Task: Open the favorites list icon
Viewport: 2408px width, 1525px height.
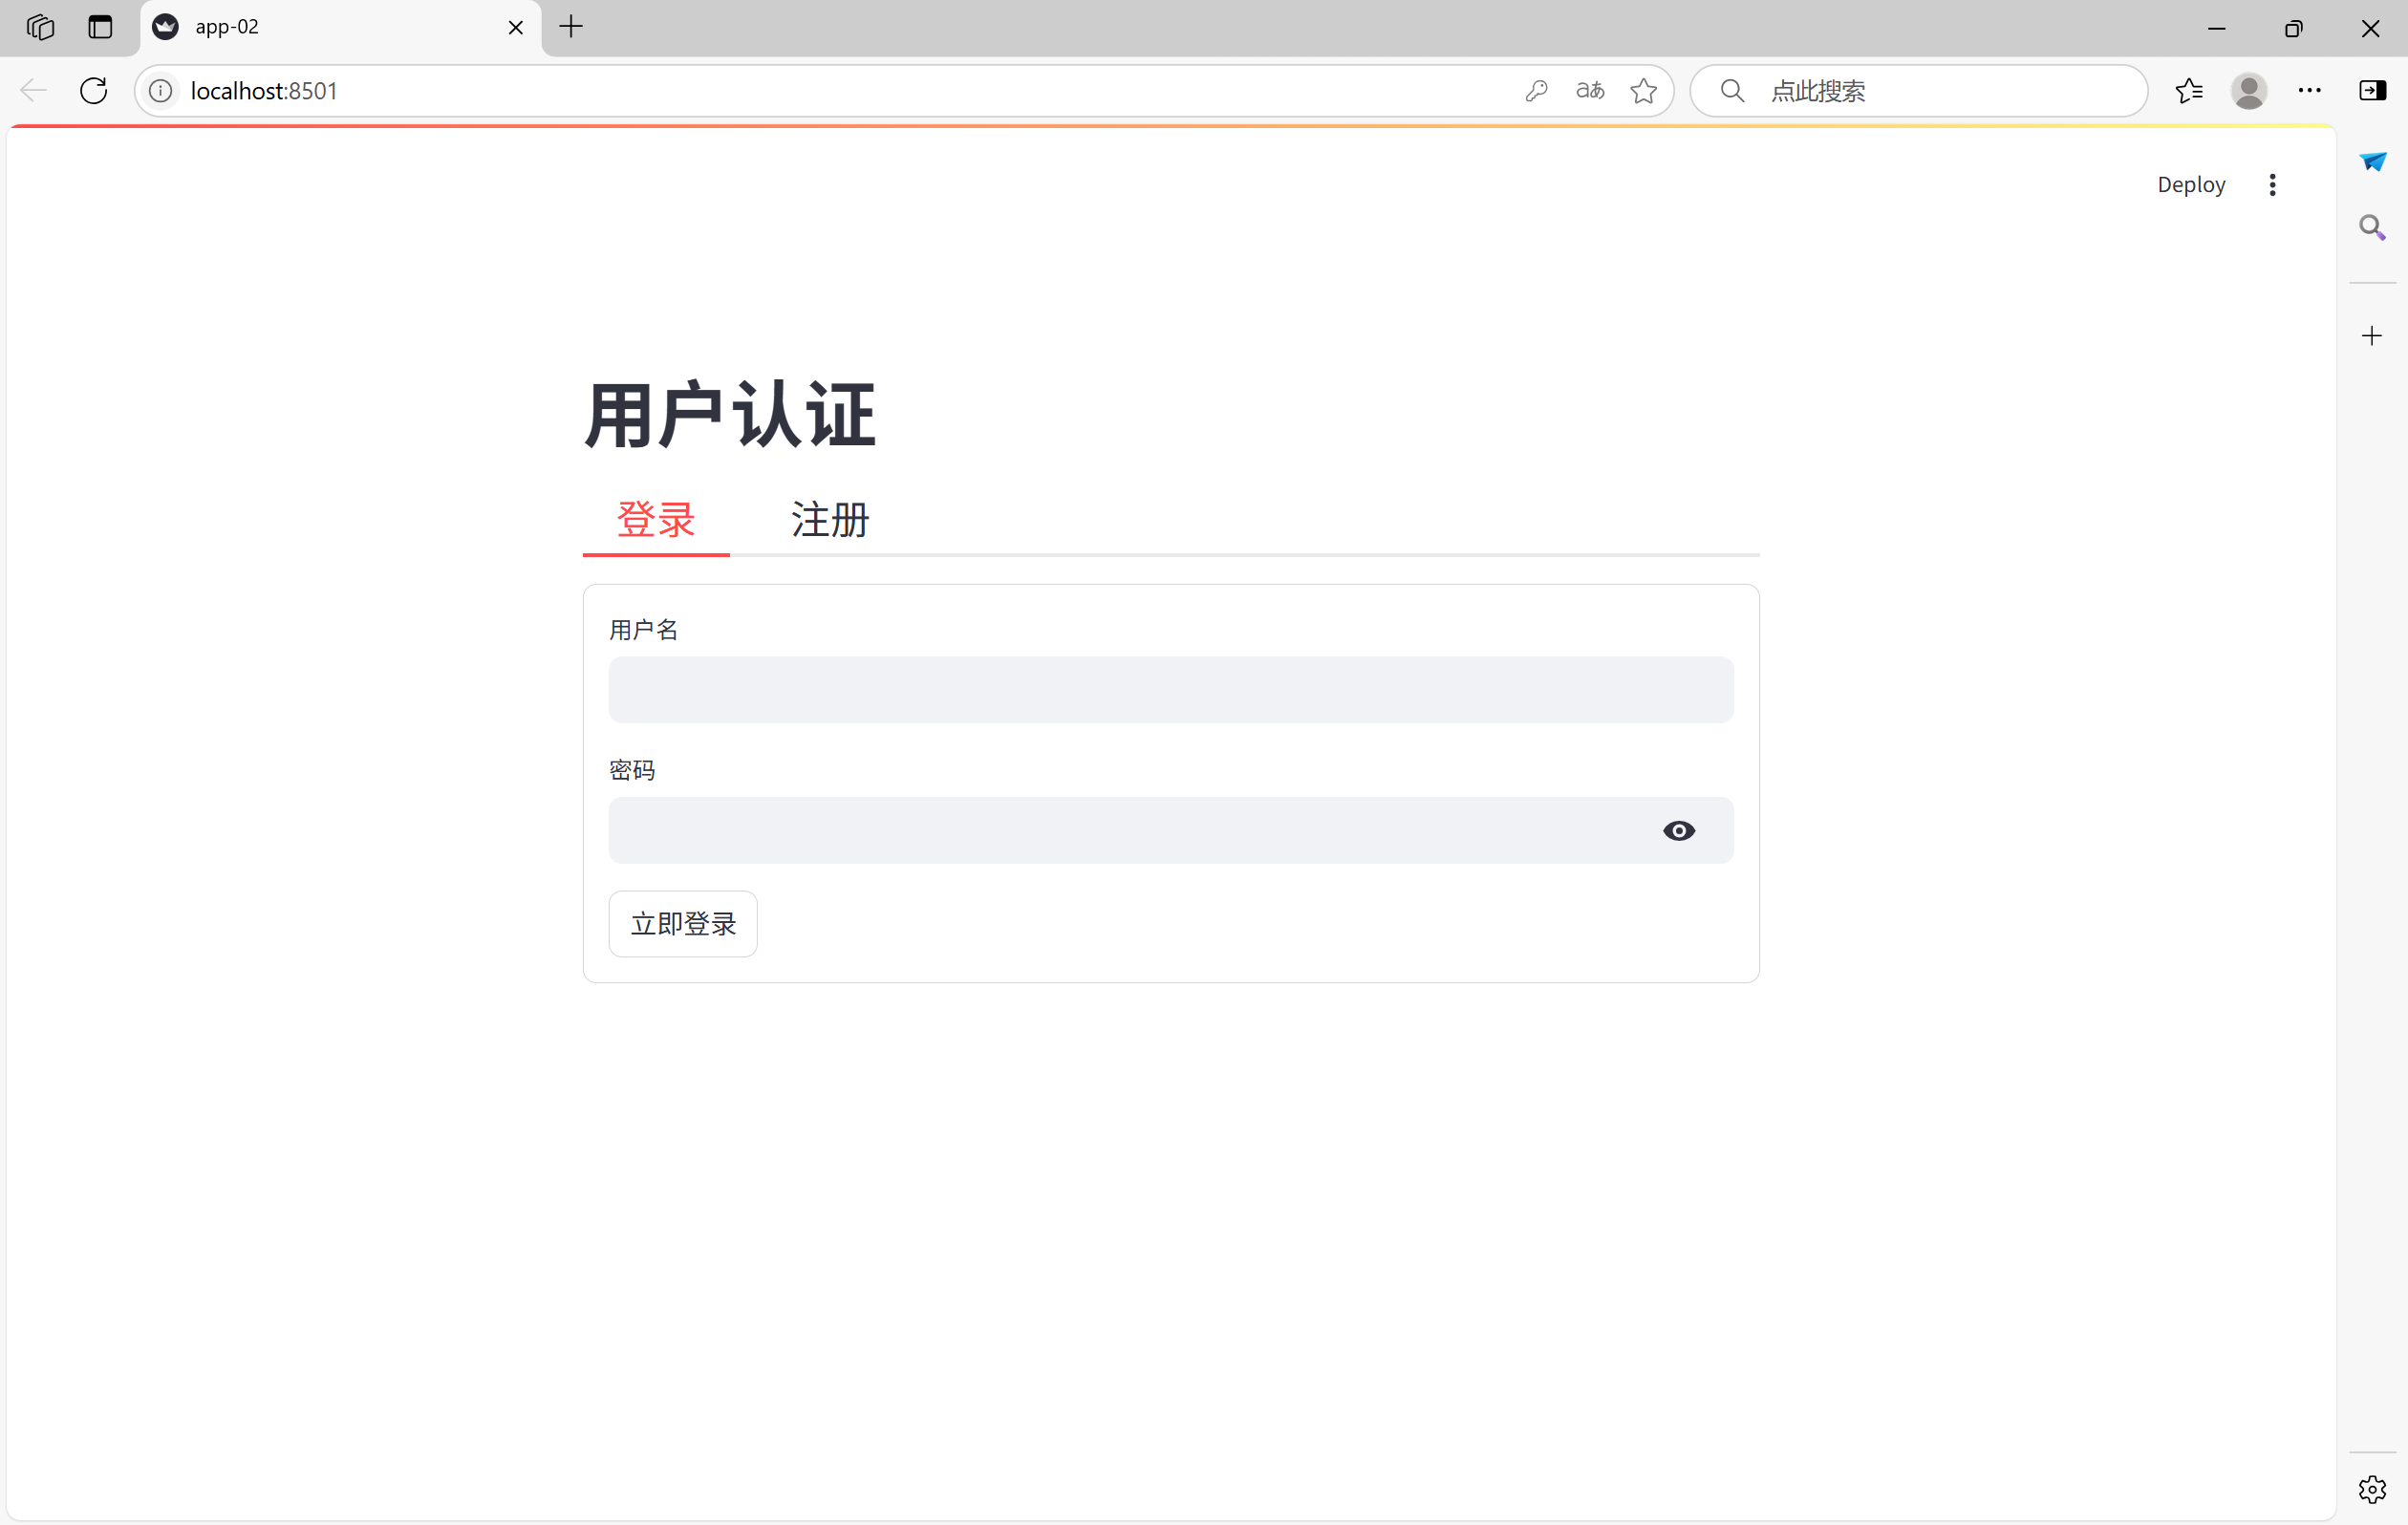Action: pyautogui.click(x=2188, y=91)
